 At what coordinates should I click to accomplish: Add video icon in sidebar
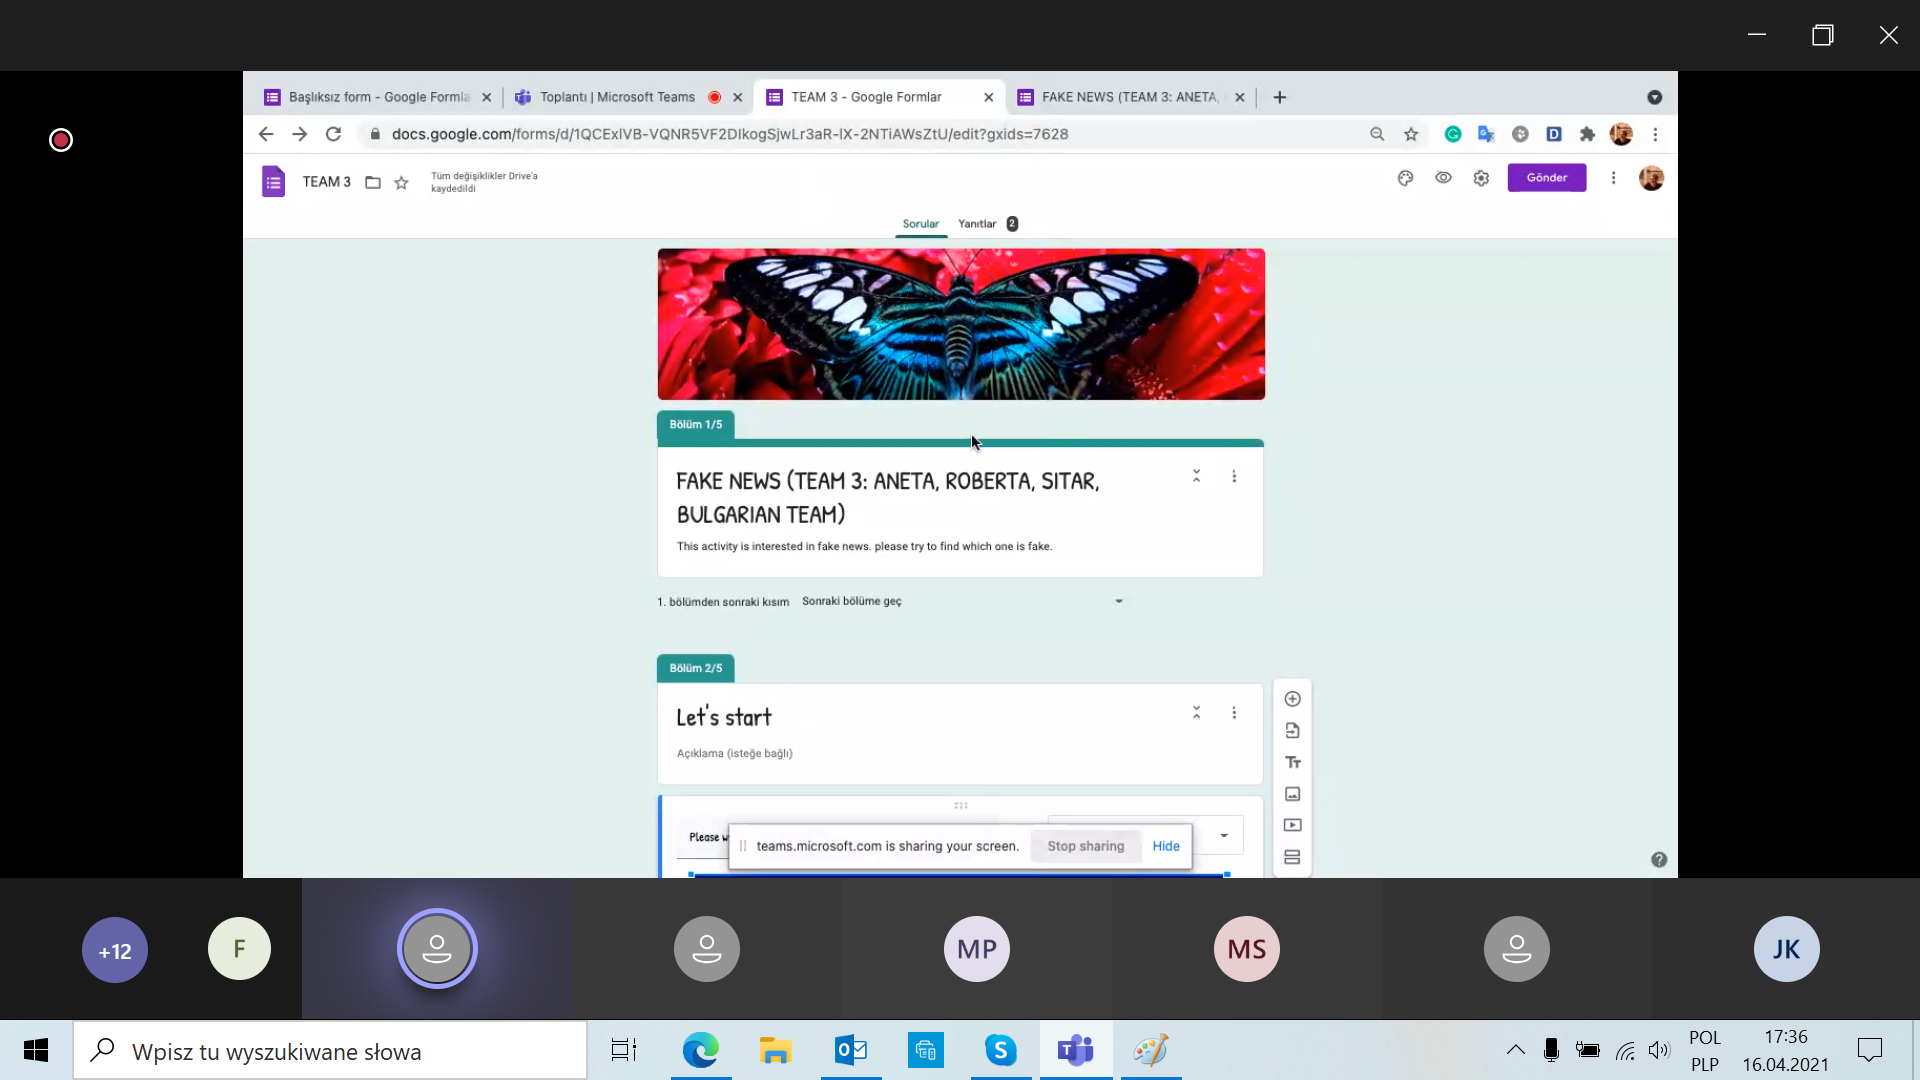click(x=1292, y=825)
